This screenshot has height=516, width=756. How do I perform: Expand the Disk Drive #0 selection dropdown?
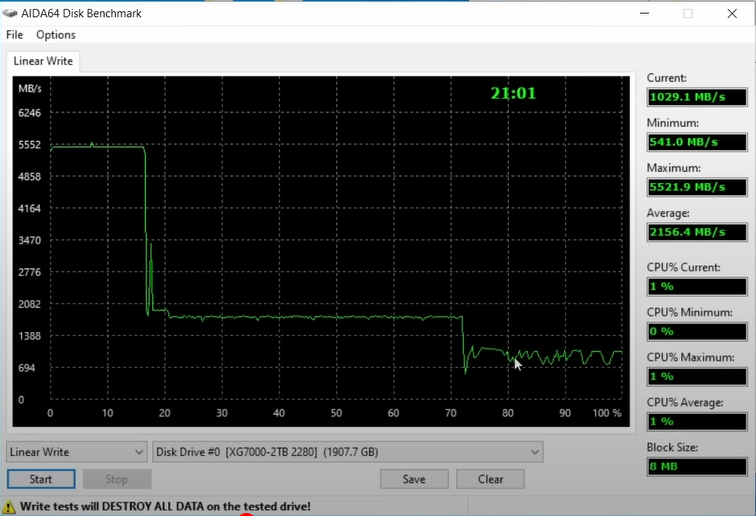pyautogui.click(x=348, y=452)
